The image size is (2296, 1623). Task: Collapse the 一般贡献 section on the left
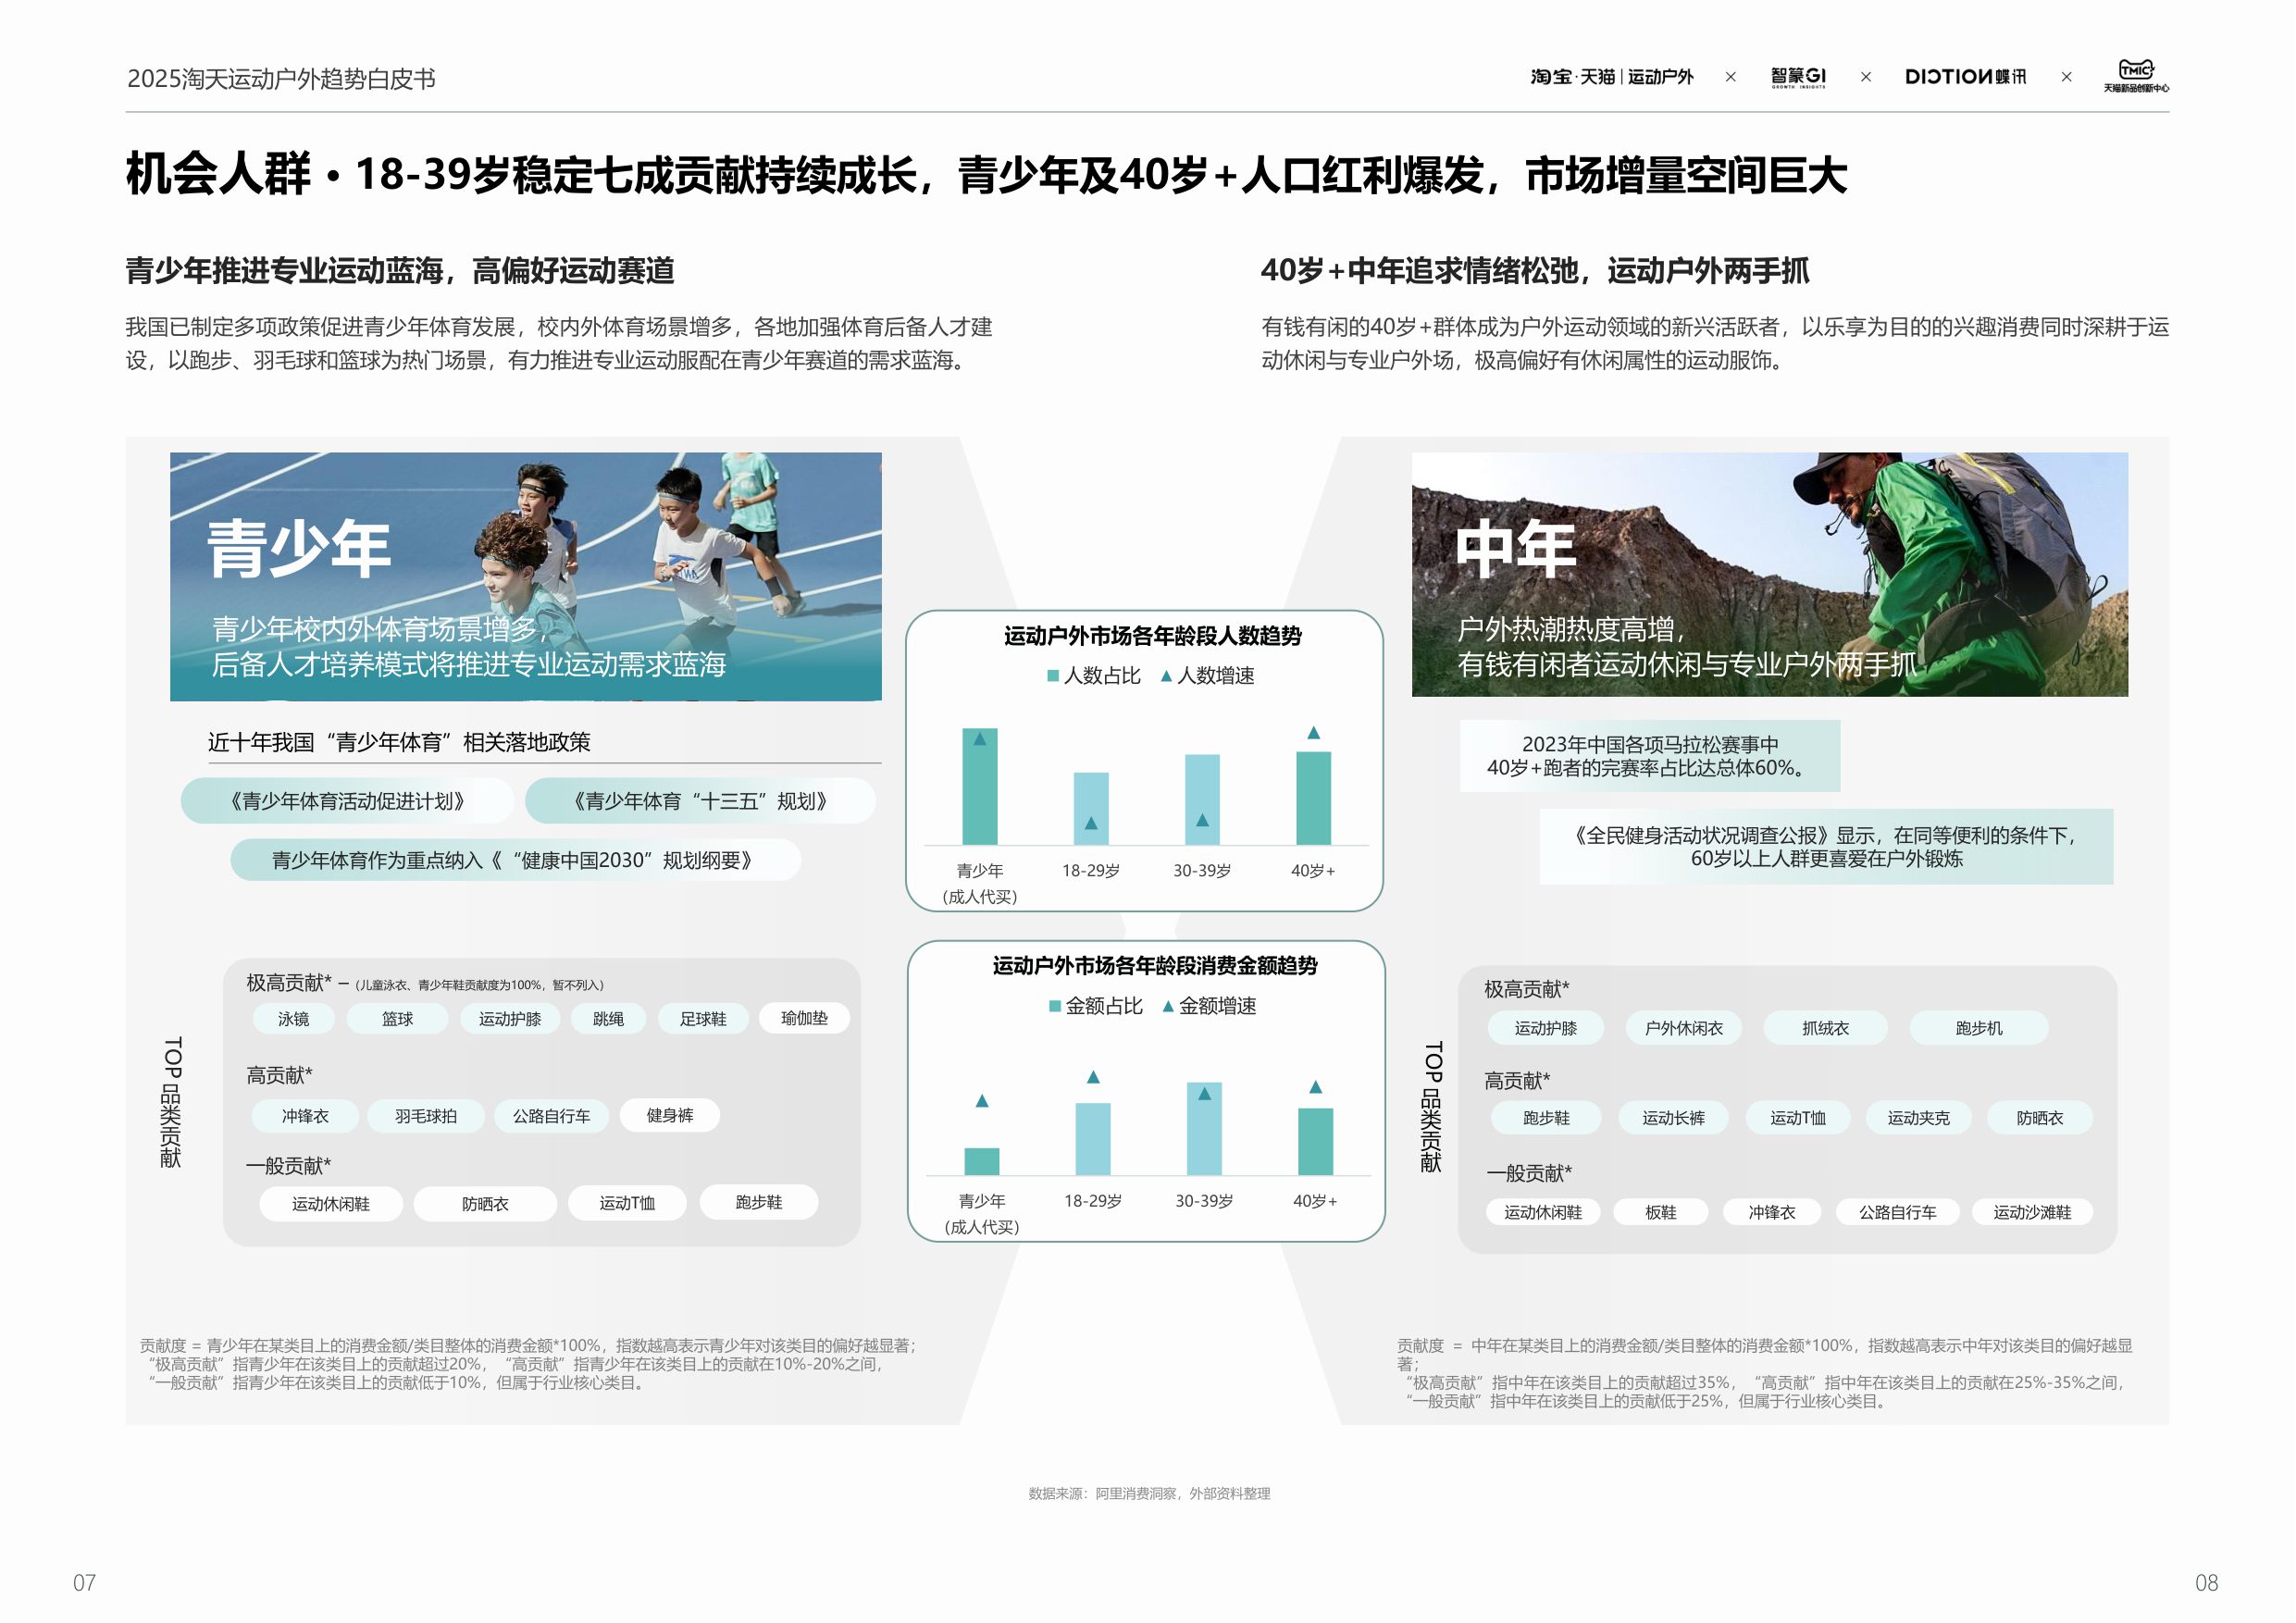pos(289,1167)
